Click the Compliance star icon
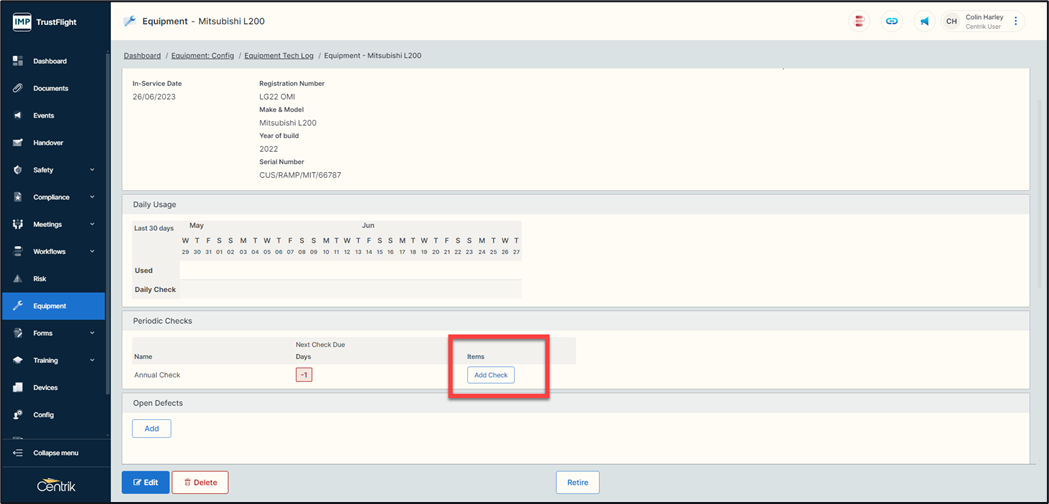Screen dimensions: 1049x504 [x=18, y=197]
